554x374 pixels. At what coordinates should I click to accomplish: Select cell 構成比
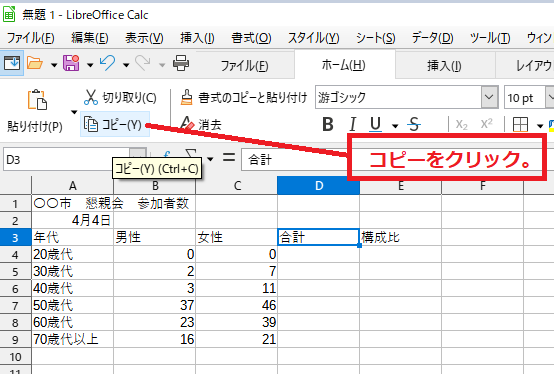400,237
